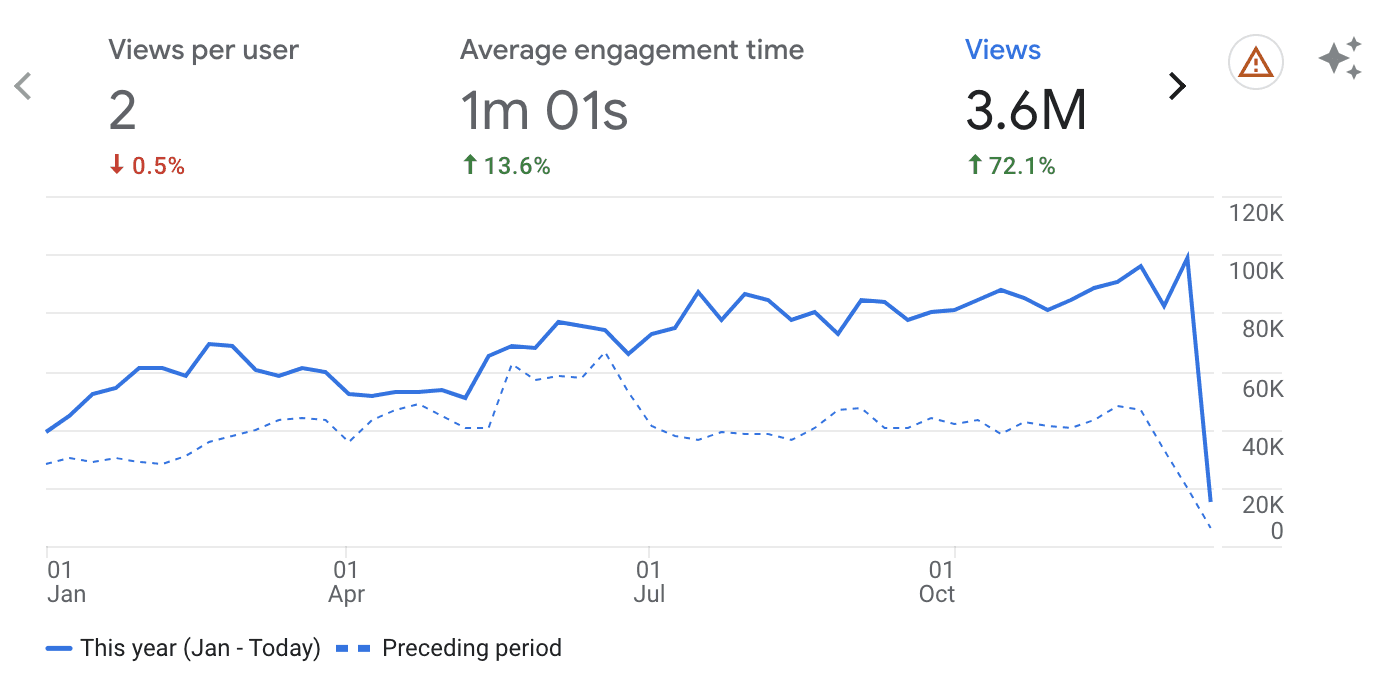Switch to the Views metric

pyautogui.click(x=1003, y=49)
